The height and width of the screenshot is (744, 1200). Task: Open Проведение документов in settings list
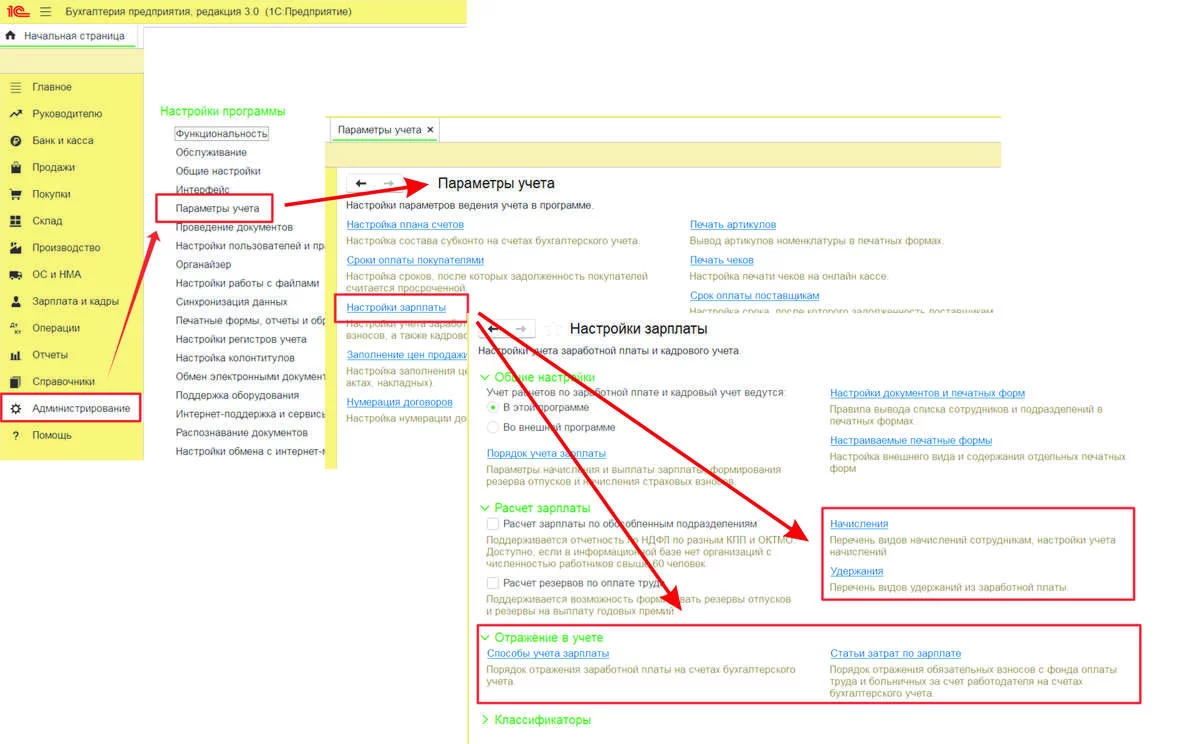234,227
